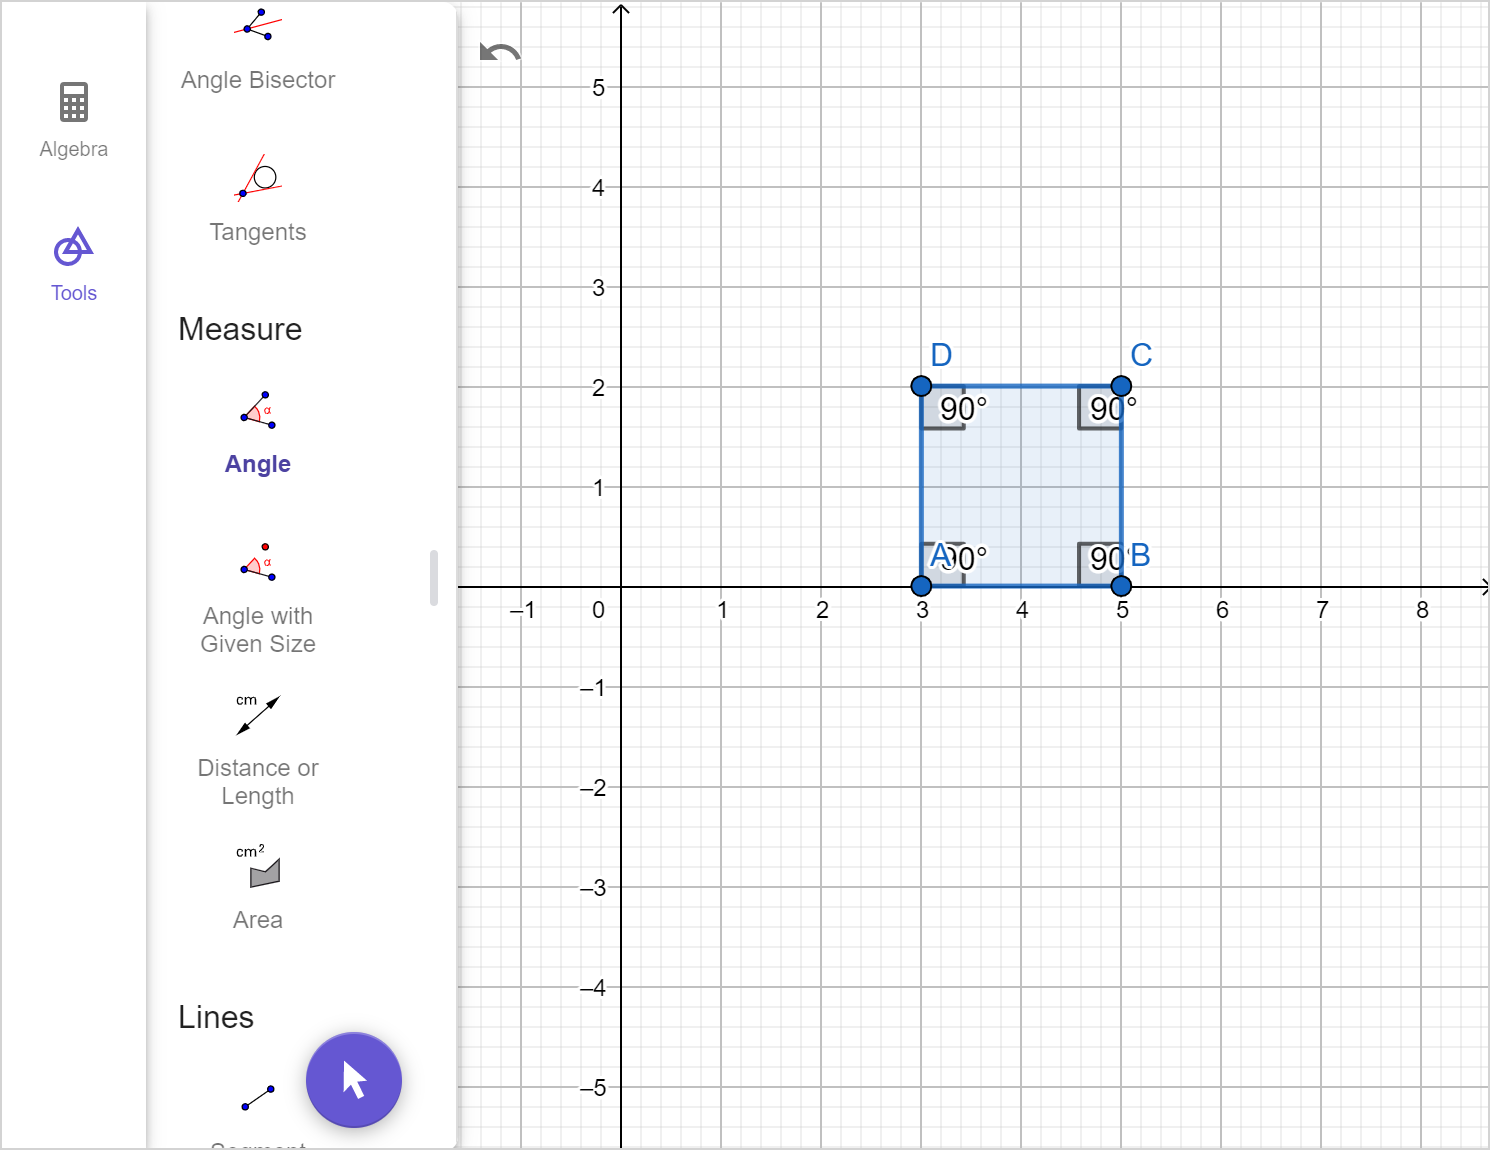1490x1150 pixels.
Task: Click y-axis tick label −5
Action: (594, 1088)
